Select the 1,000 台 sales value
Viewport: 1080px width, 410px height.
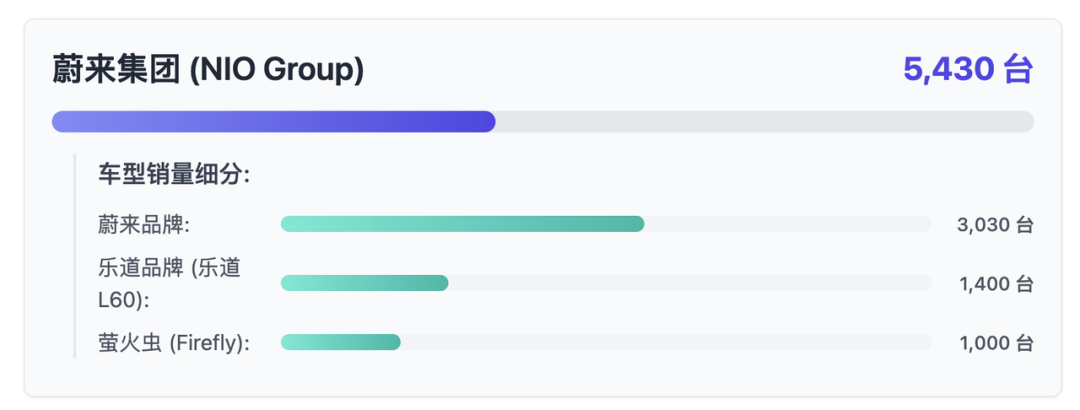pos(997,342)
